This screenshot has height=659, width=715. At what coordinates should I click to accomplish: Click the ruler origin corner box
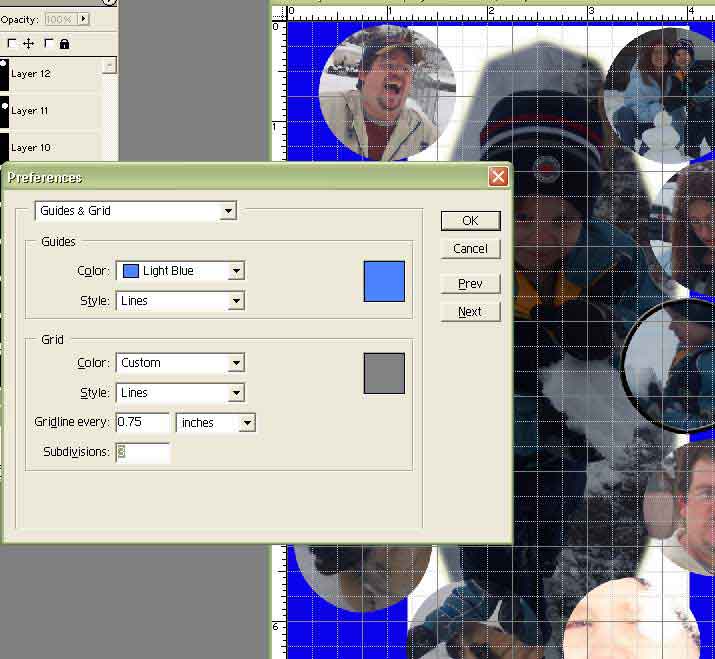click(279, 13)
